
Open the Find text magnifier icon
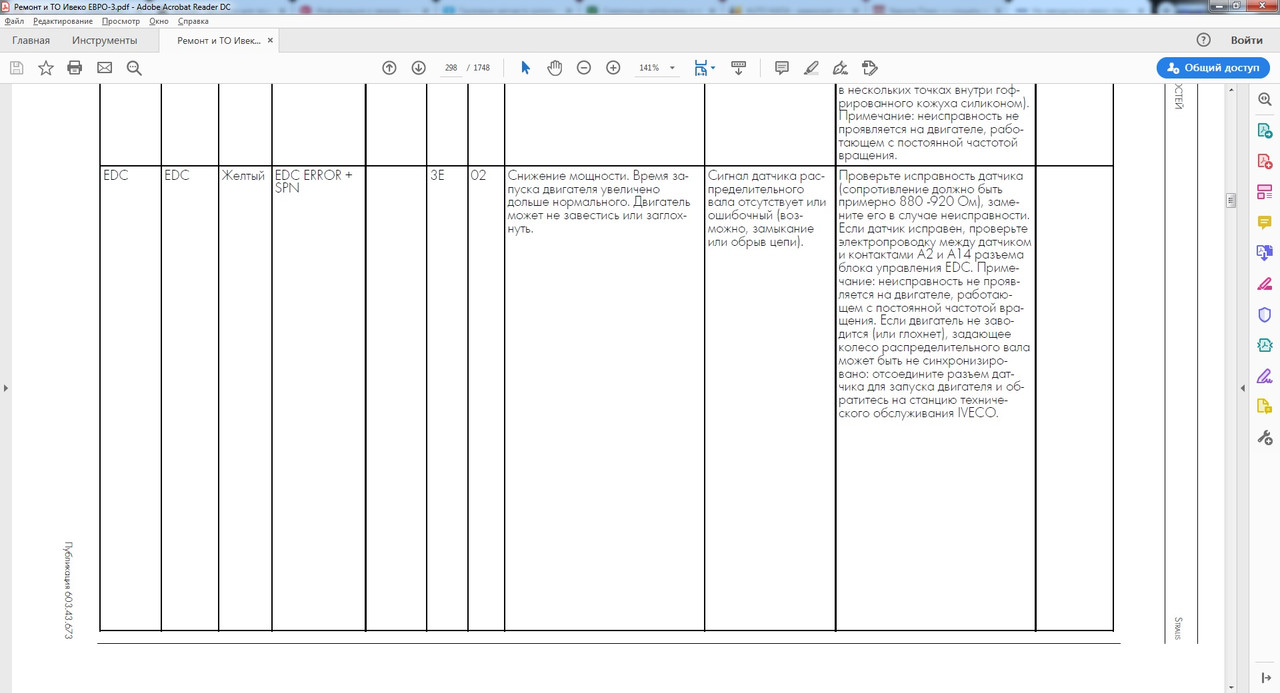(134, 68)
